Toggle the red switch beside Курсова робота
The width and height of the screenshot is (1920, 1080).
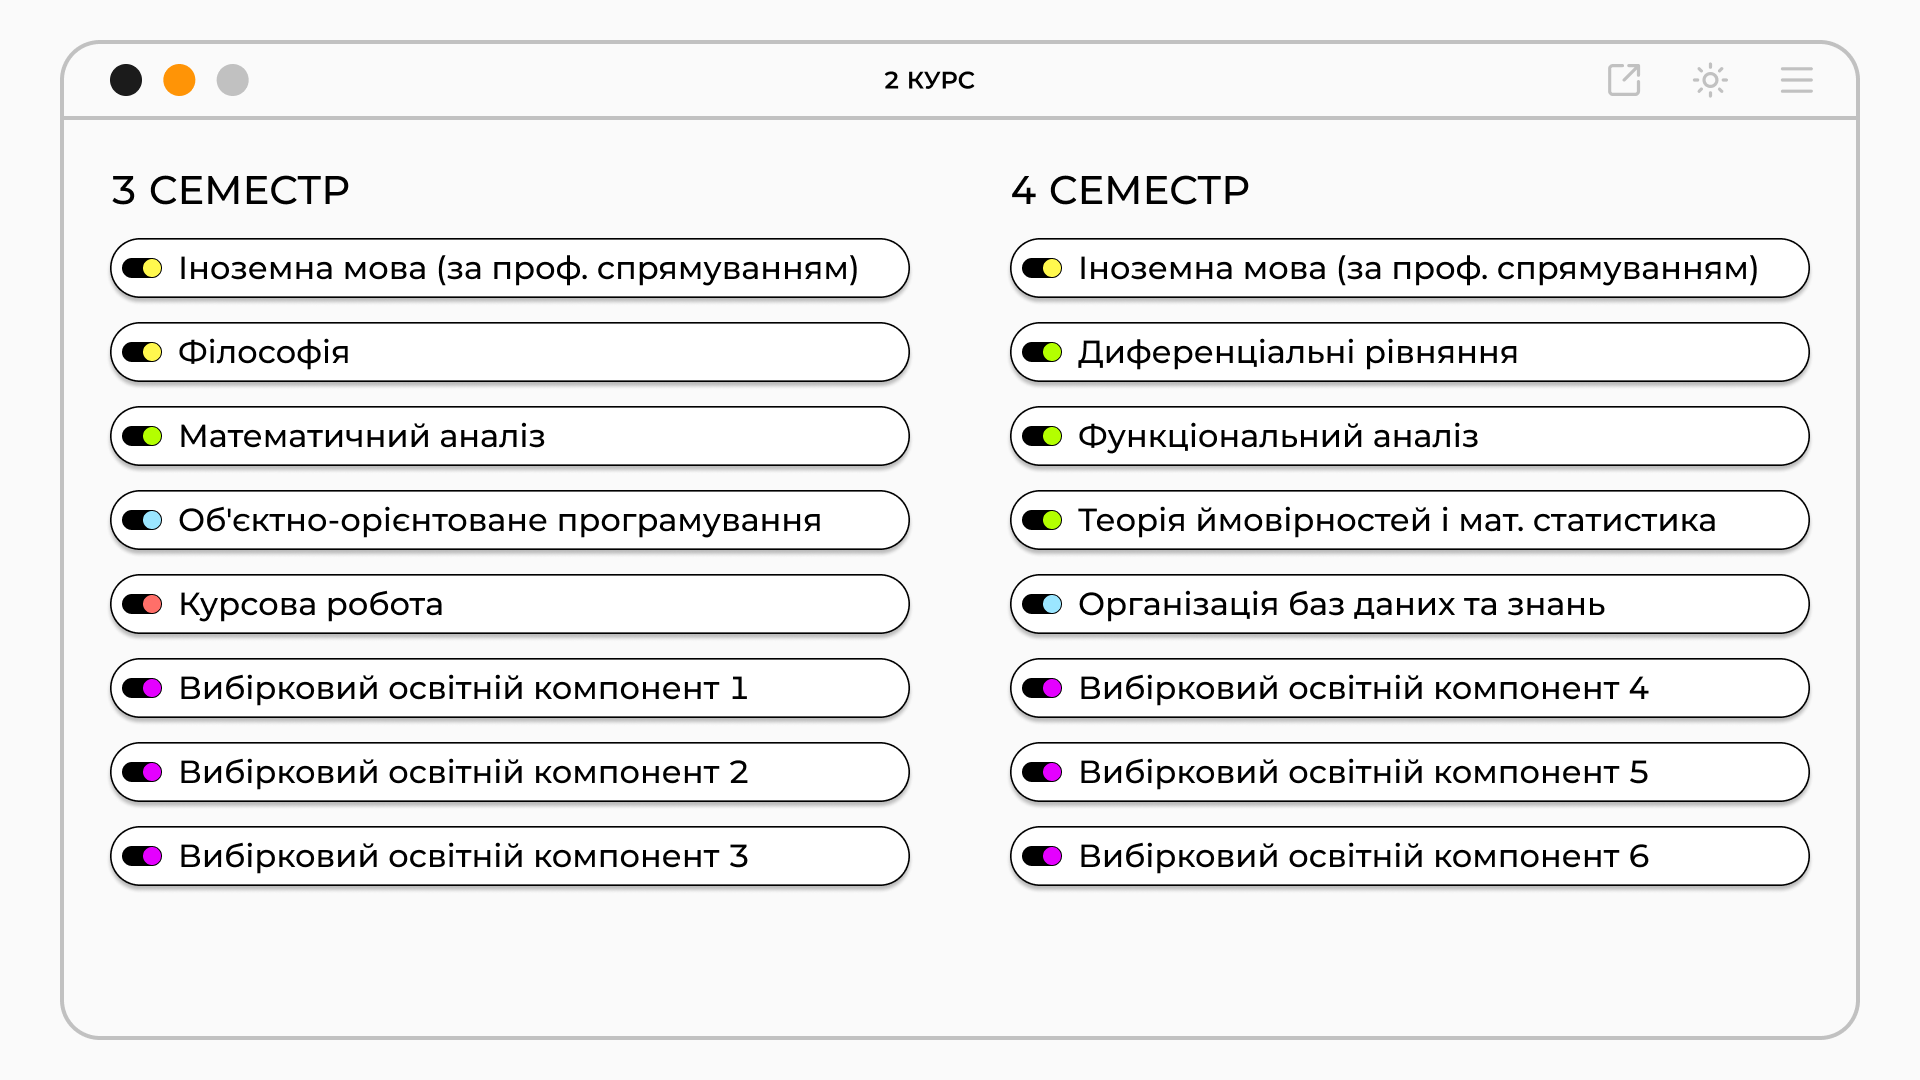tap(142, 604)
